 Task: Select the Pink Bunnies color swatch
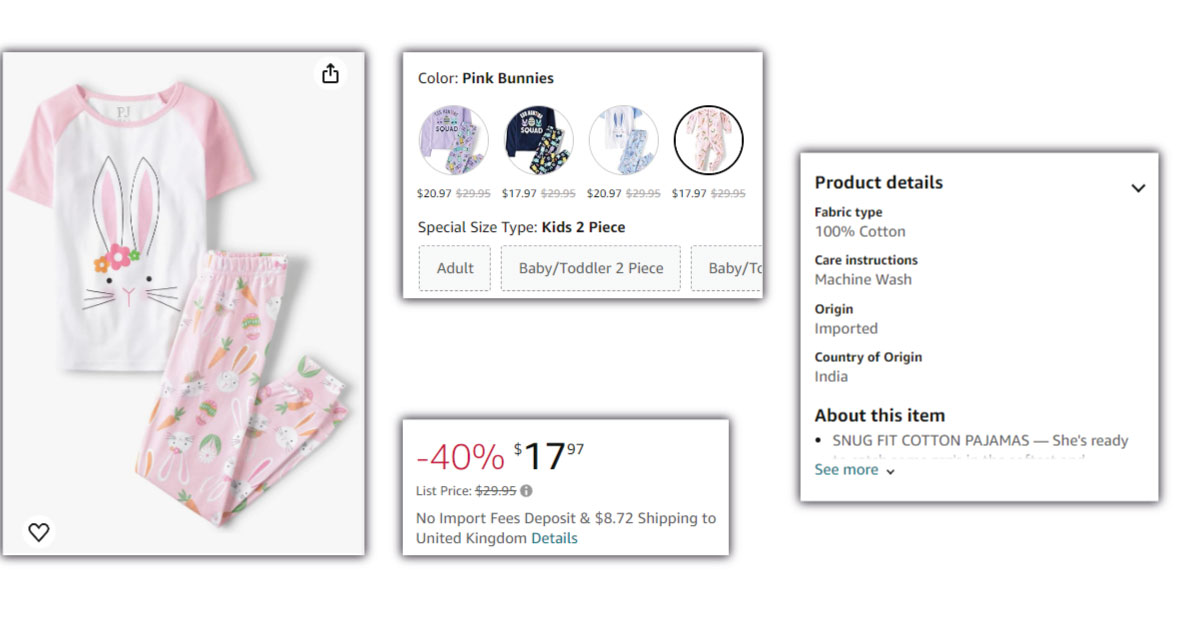click(709, 140)
